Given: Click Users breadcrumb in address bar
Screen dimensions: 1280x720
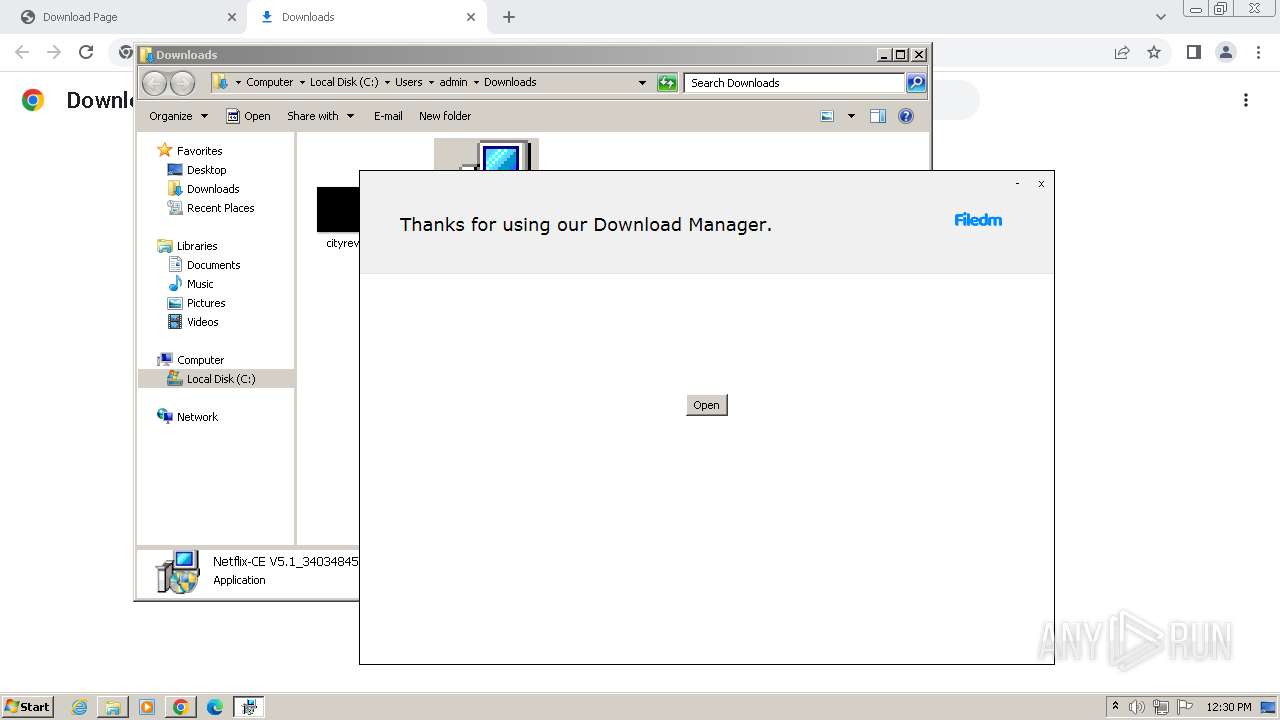Looking at the screenshot, I should point(408,82).
